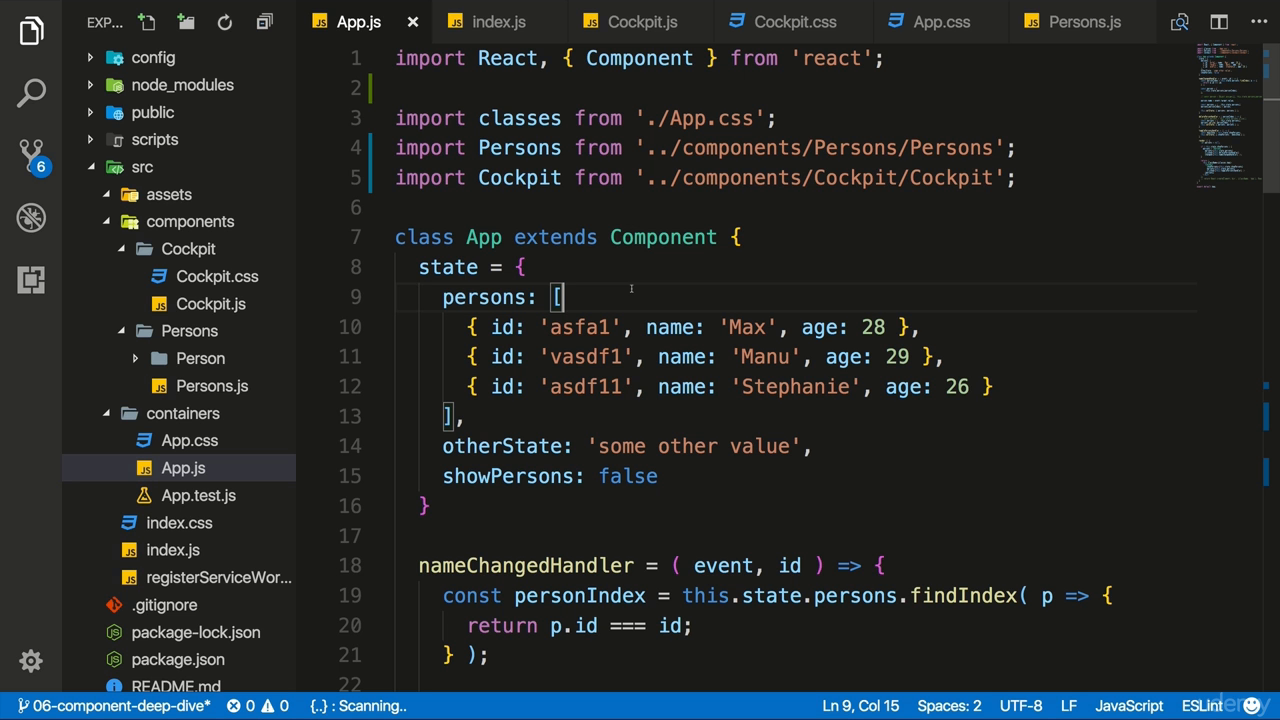Open Cockpit.js from the file tree
This screenshot has height=720, width=1280.
(210, 304)
